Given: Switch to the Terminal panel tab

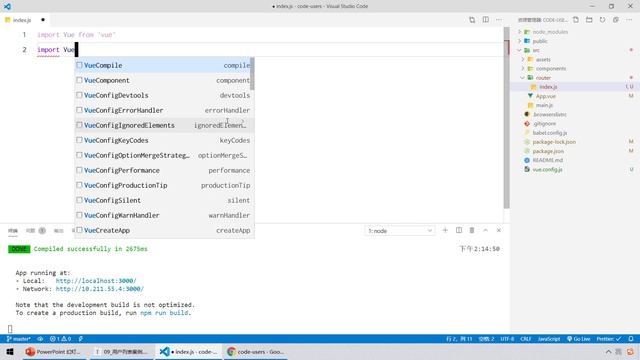Looking at the screenshot, I should 13,231.
